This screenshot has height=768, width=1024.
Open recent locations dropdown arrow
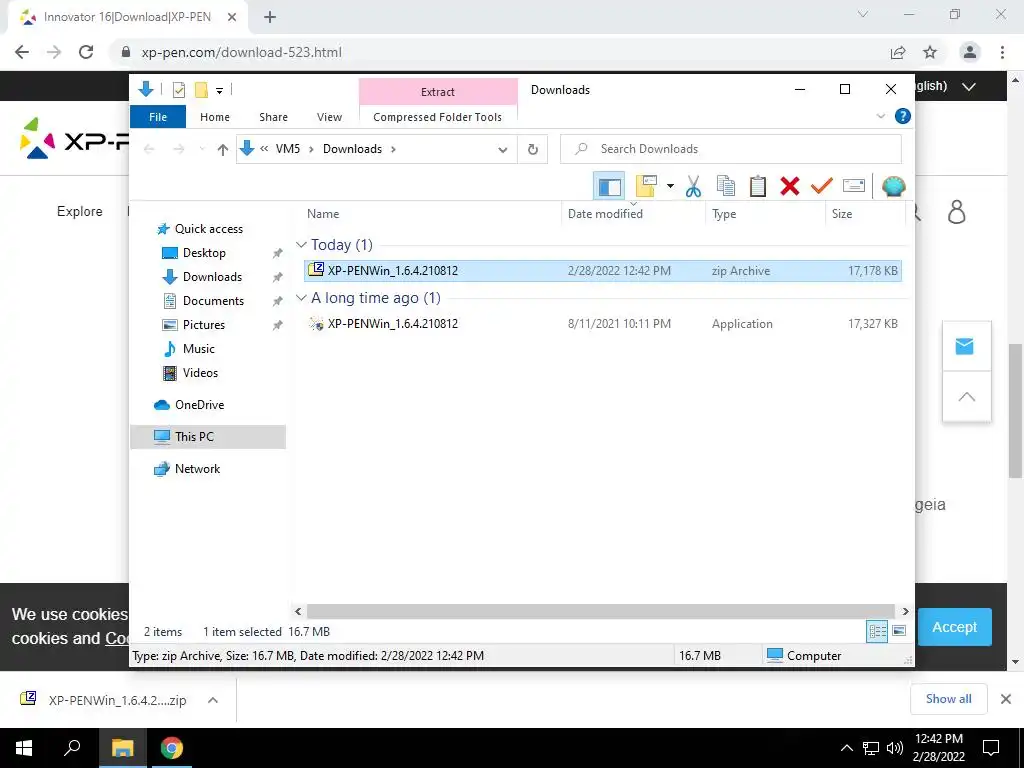pos(202,150)
